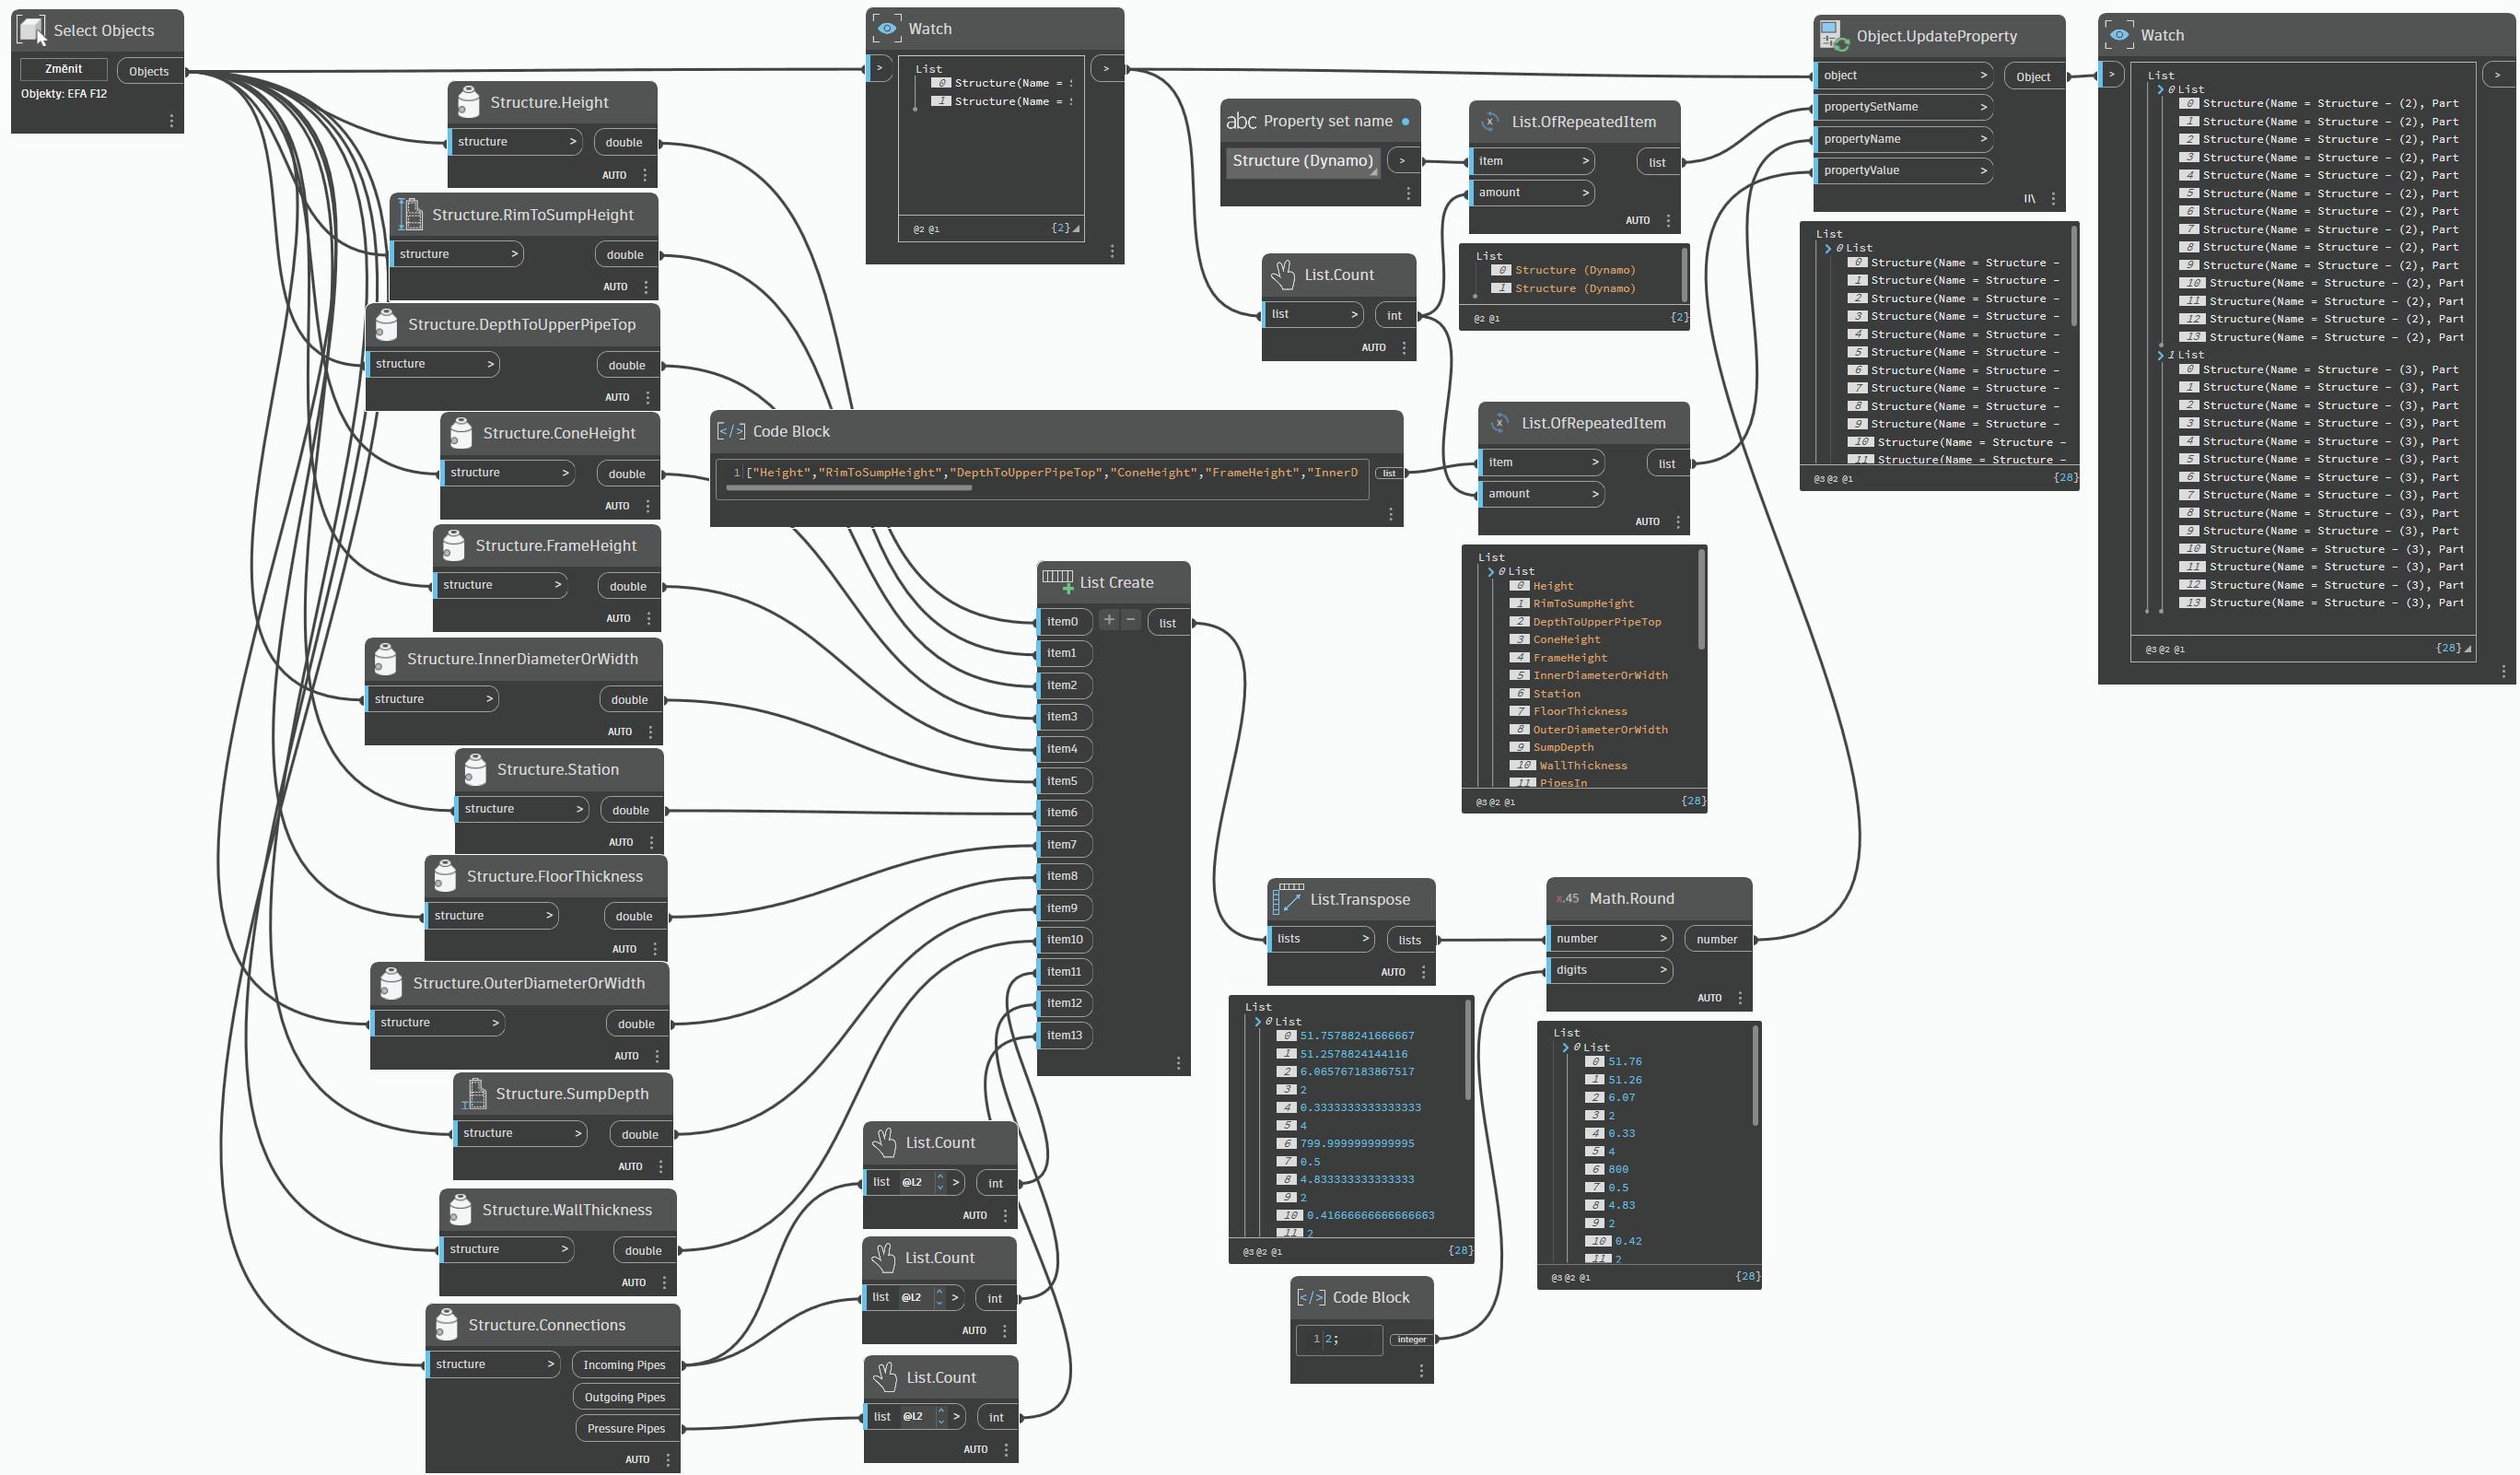Add an item port to List Create
Screen dimensions: 2520x1475
pos(1108,620)
